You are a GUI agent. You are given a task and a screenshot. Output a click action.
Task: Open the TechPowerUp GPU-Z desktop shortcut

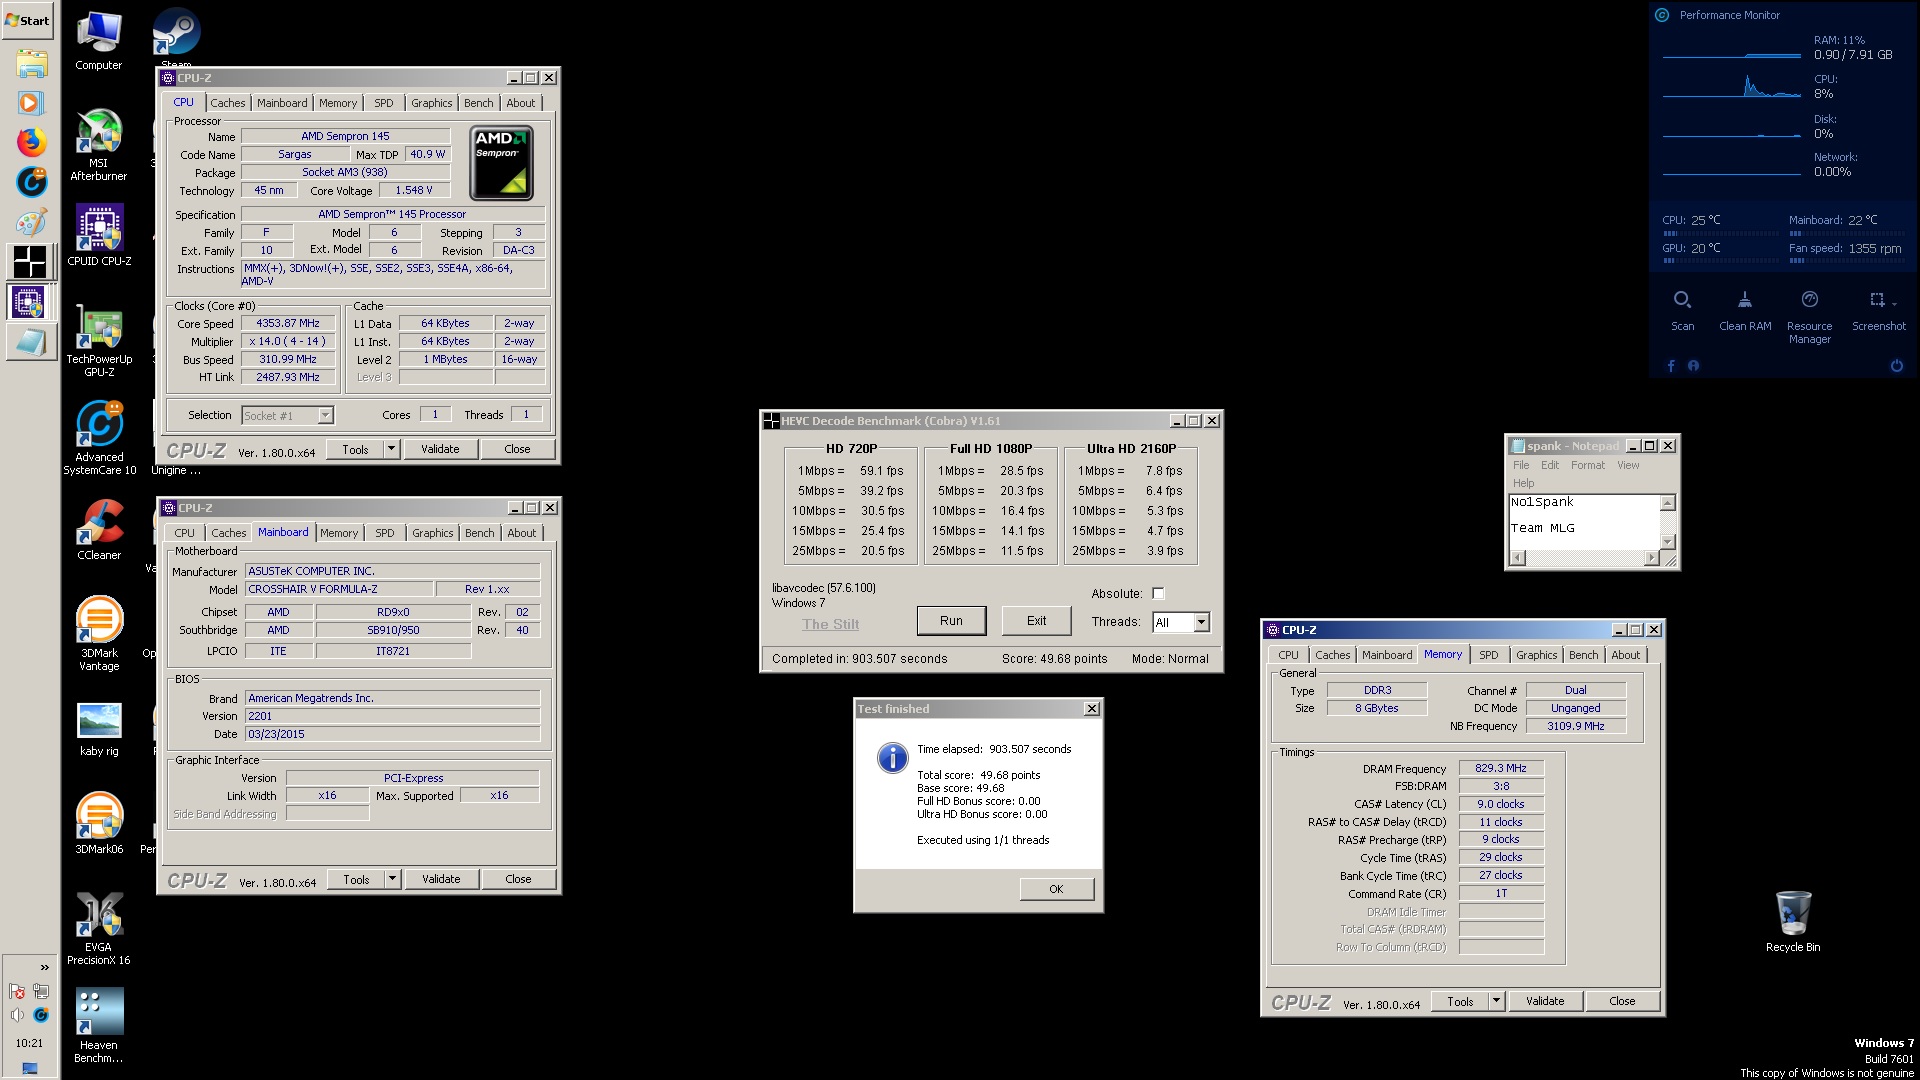point(99,341)
